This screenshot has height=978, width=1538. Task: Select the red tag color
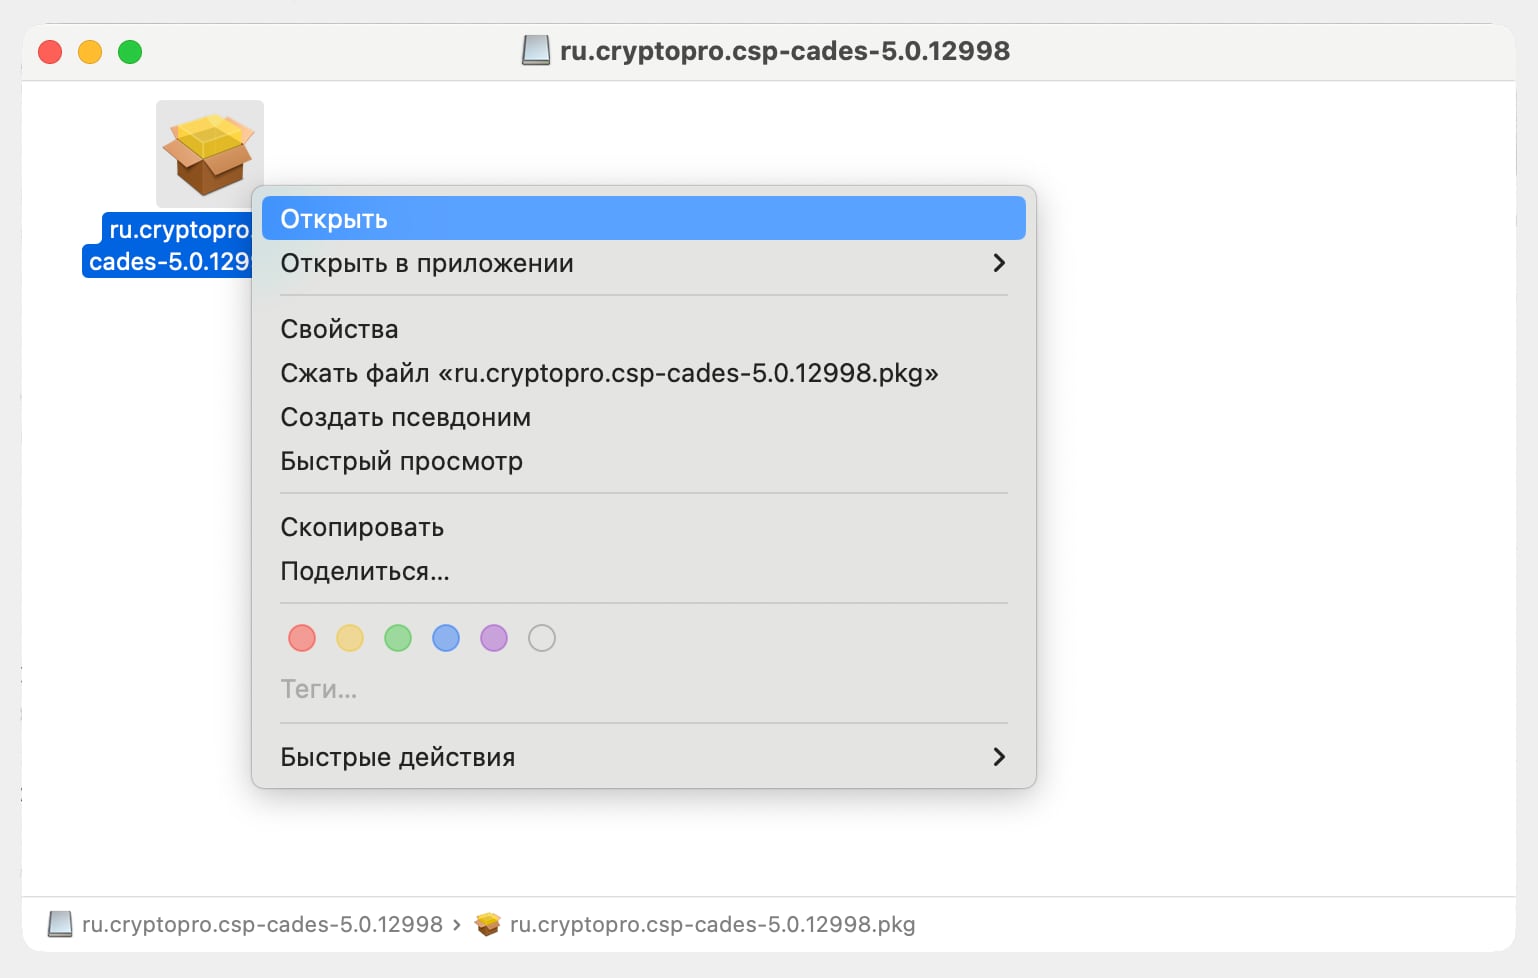[302, 638]
